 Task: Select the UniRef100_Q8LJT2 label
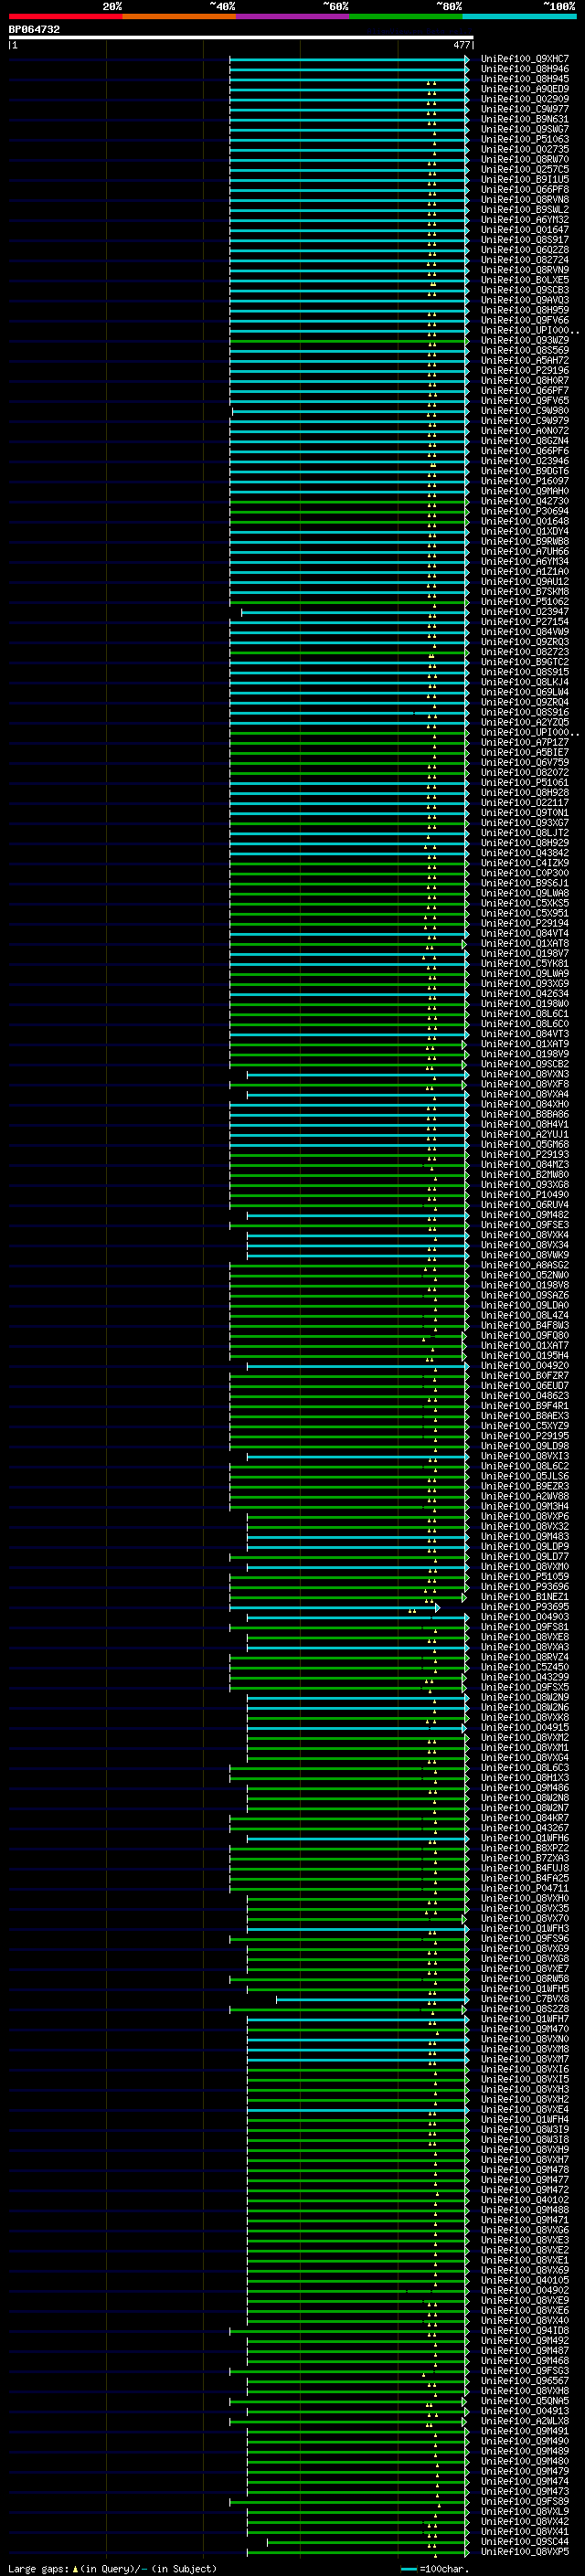tap(524, 833)
